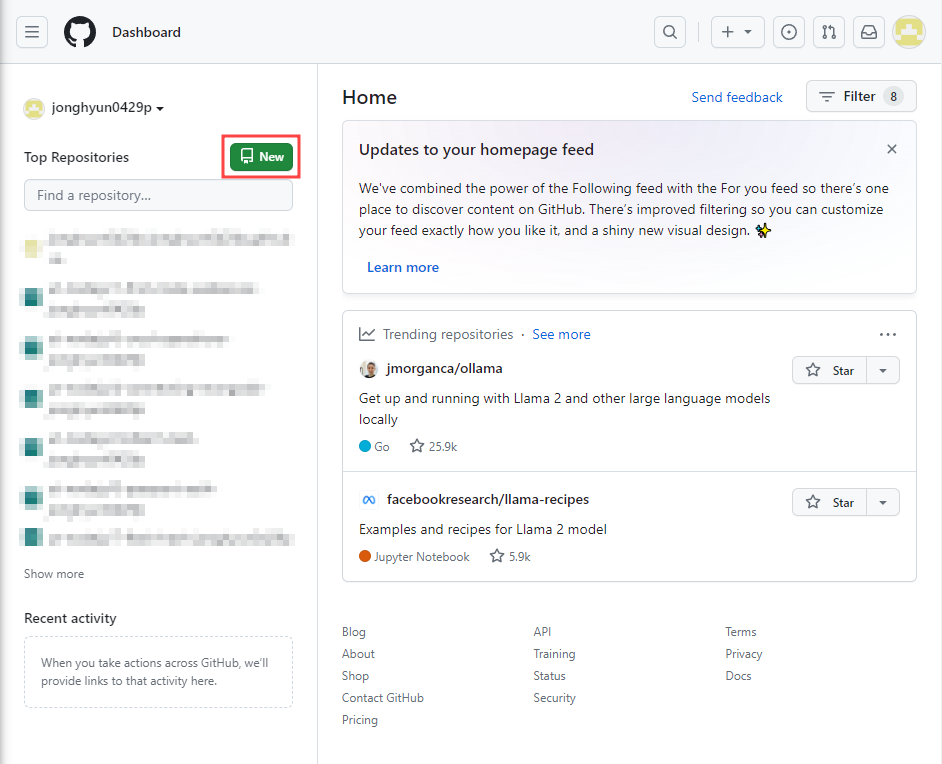Open the Training footer link

(x=555, y=653)
